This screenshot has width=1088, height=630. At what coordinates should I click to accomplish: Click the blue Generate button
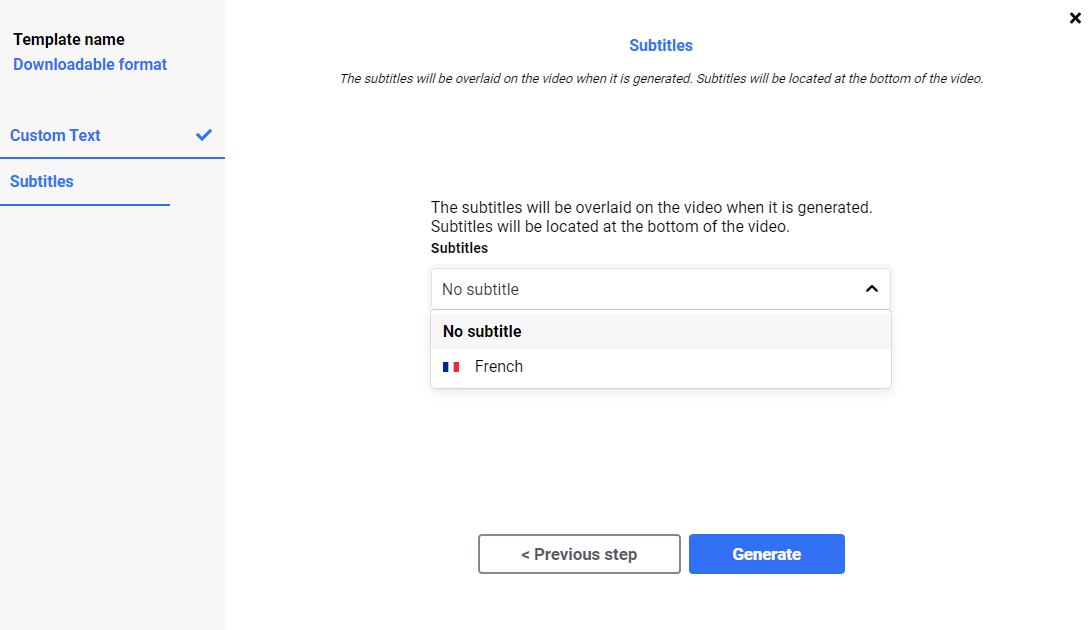coord(767,554)
